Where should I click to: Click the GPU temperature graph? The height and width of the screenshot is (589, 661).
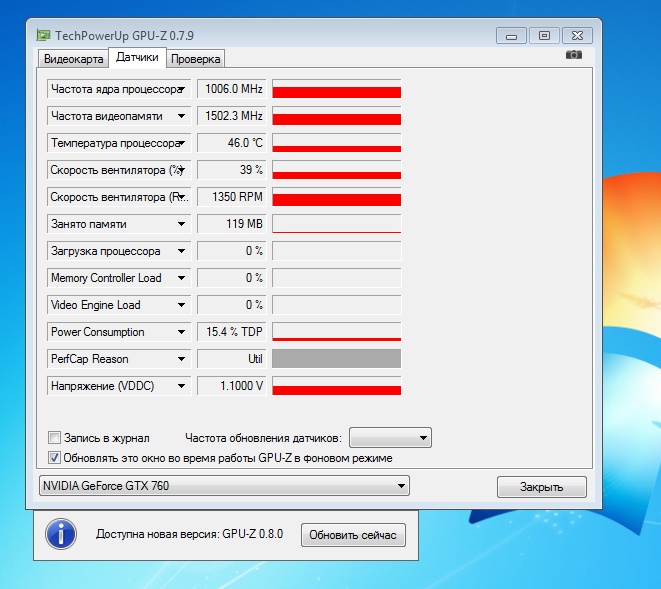[336, 143]
